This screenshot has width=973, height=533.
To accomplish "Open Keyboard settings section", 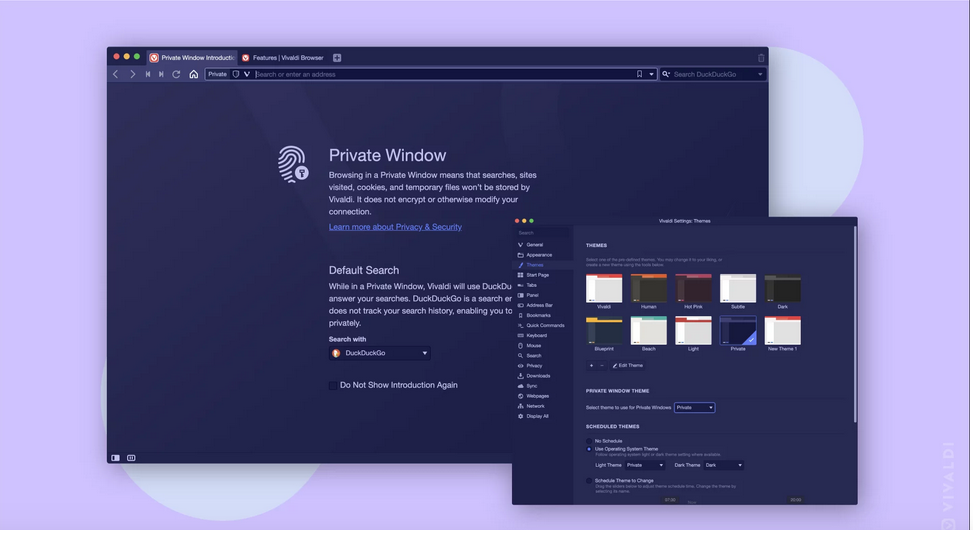I will pyautogui.click(x=540, y=336).
